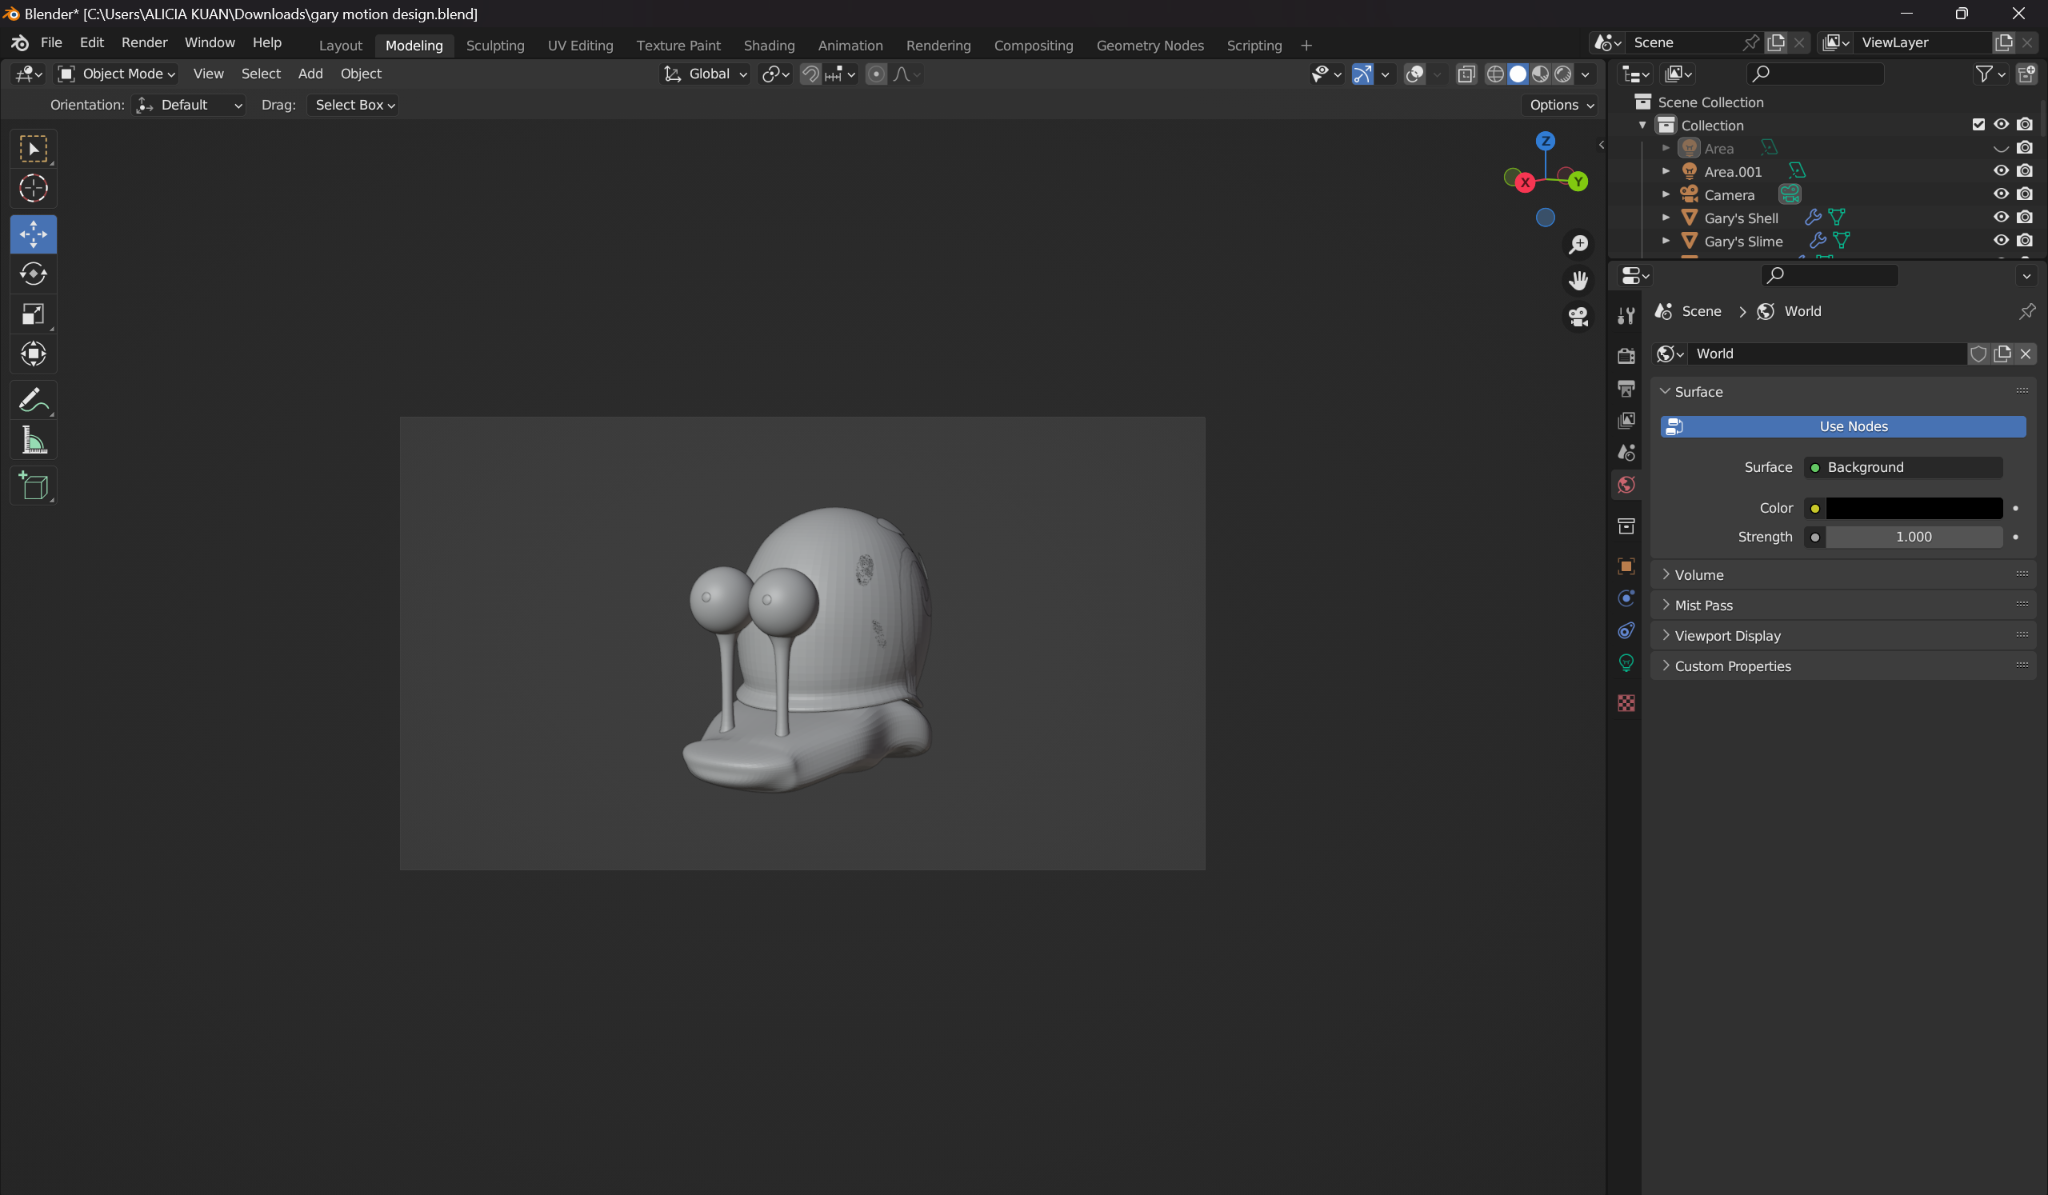Open the Global orientation dropdown

pos(705,74)
